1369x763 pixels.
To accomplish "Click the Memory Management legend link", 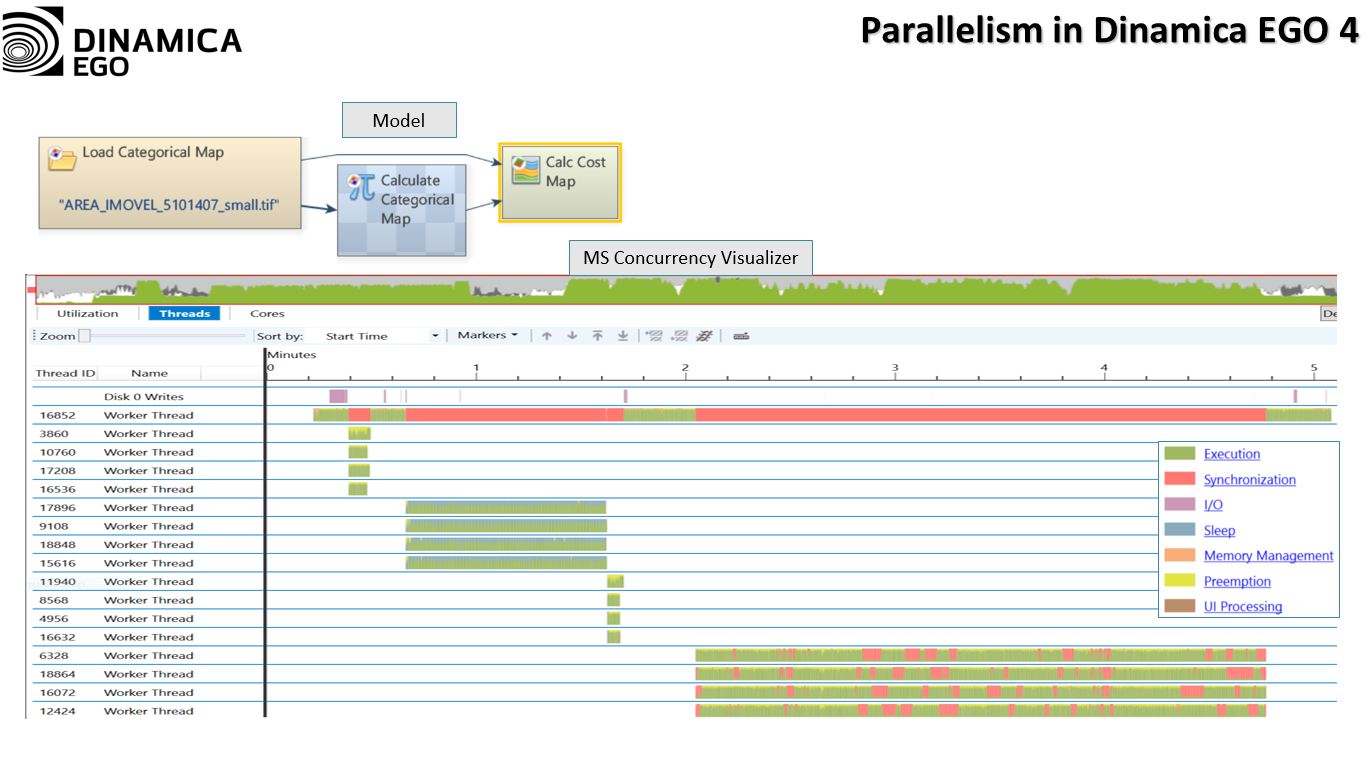I will tap(1268, 556).
